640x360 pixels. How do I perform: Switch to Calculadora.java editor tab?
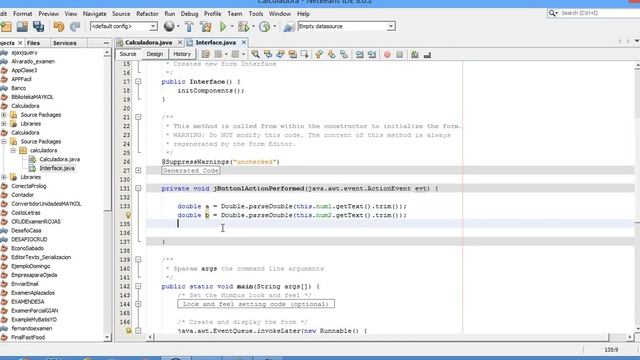pos(149,42)
